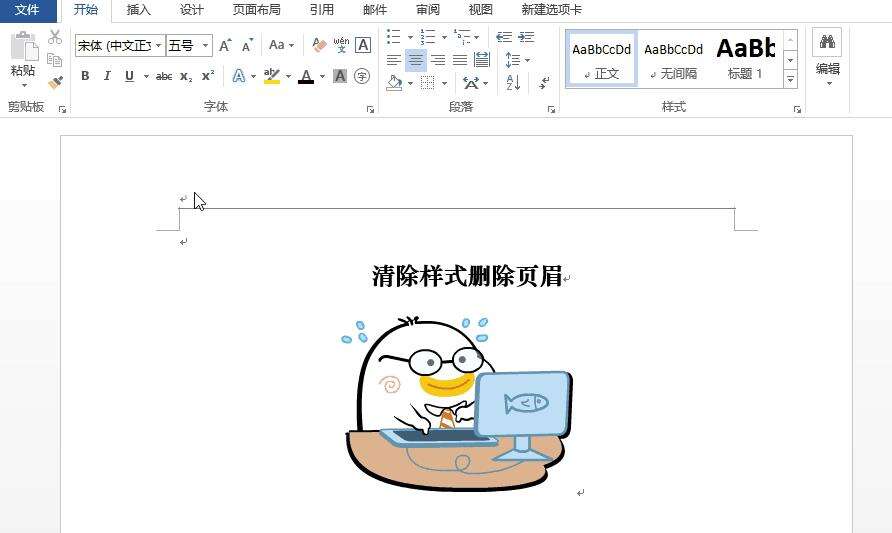This screenshot has height=533, width=892.
Task: Align text to the left
Action: tap(394, 60)
